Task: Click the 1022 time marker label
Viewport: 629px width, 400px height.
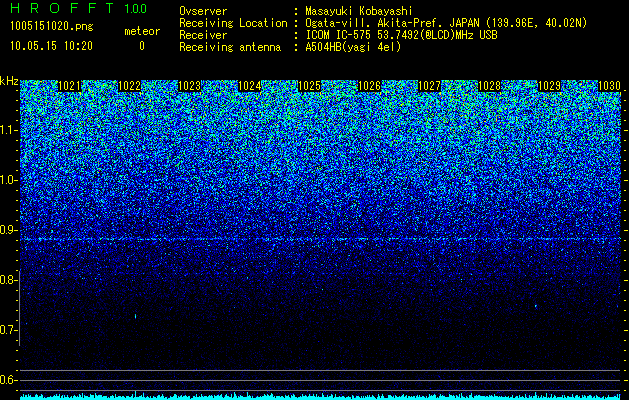Action: 130,86
